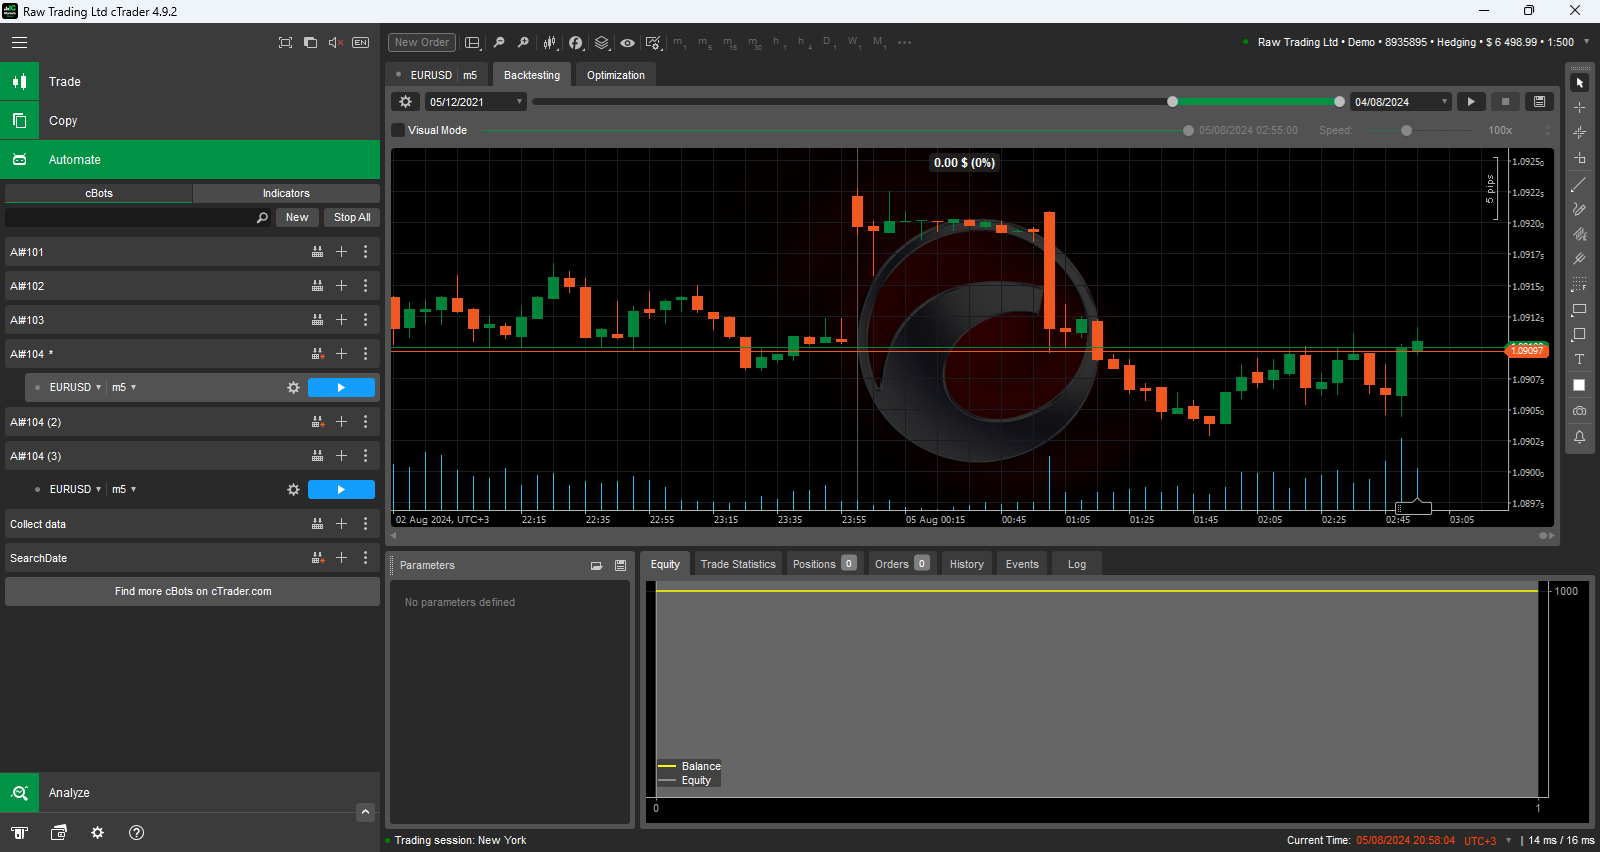Click the chart layout mode icon

click(x=473, y=43)
